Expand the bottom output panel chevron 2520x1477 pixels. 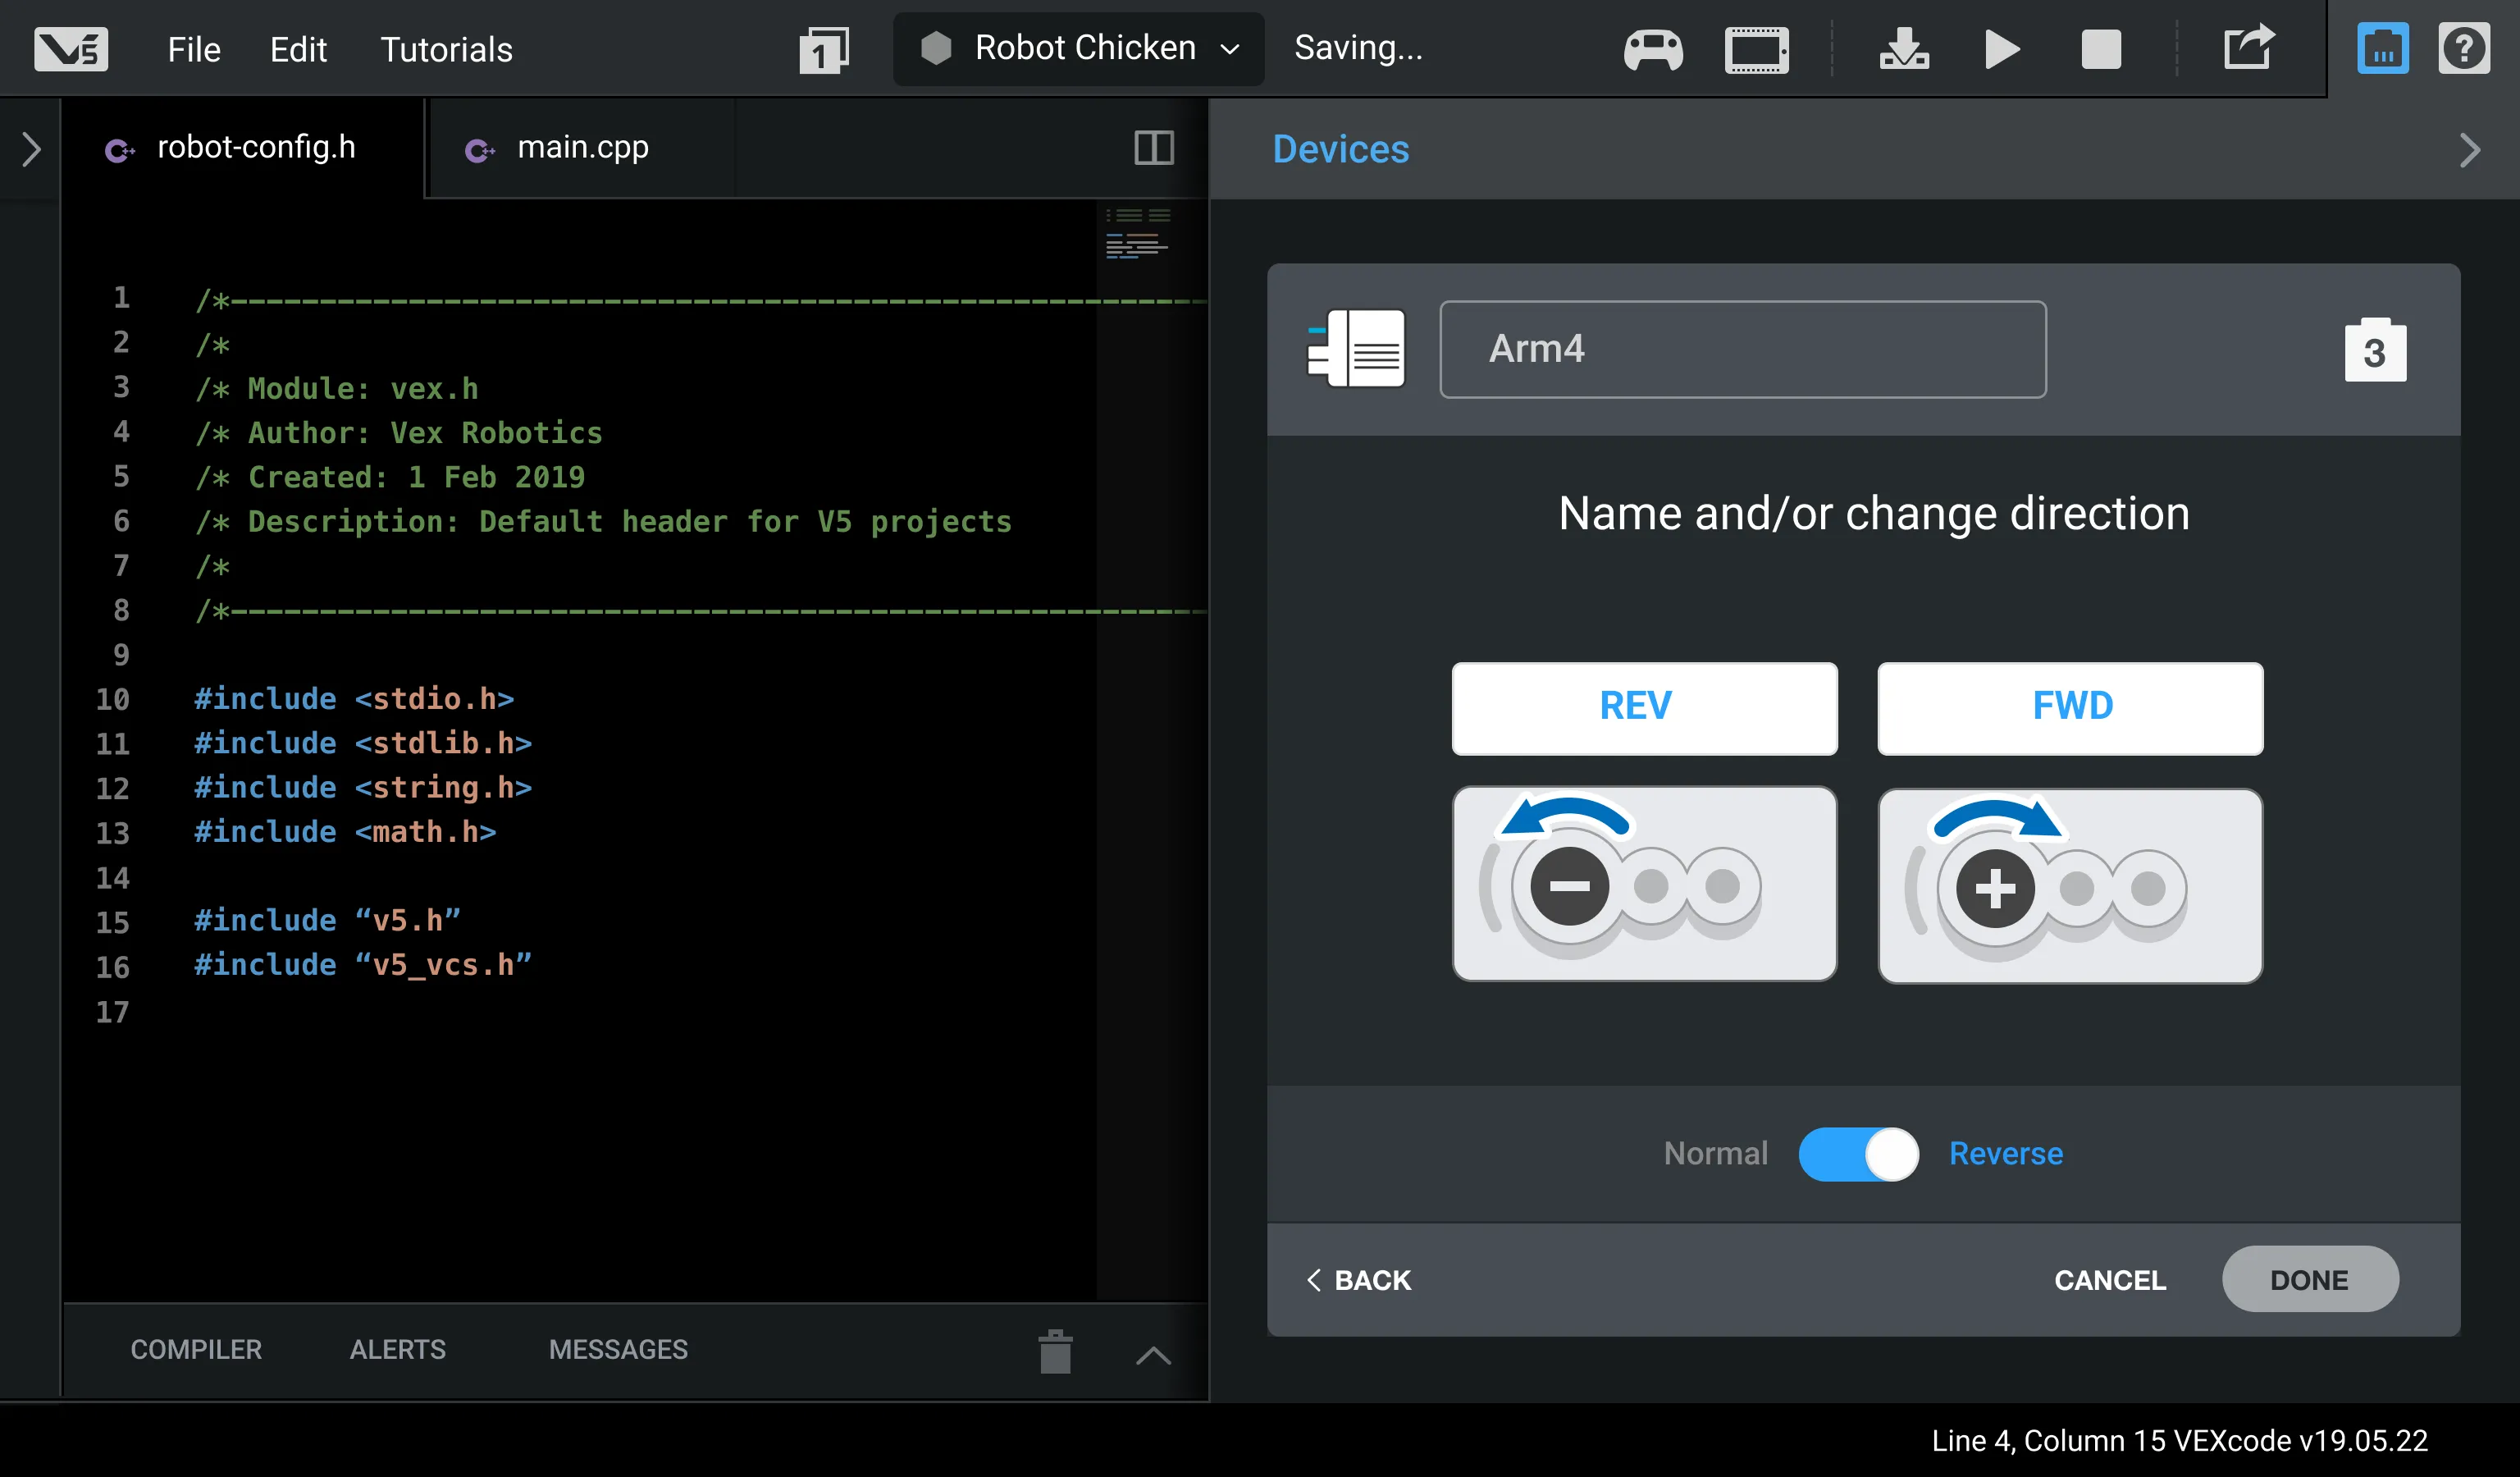(x=1152, y=1355)
